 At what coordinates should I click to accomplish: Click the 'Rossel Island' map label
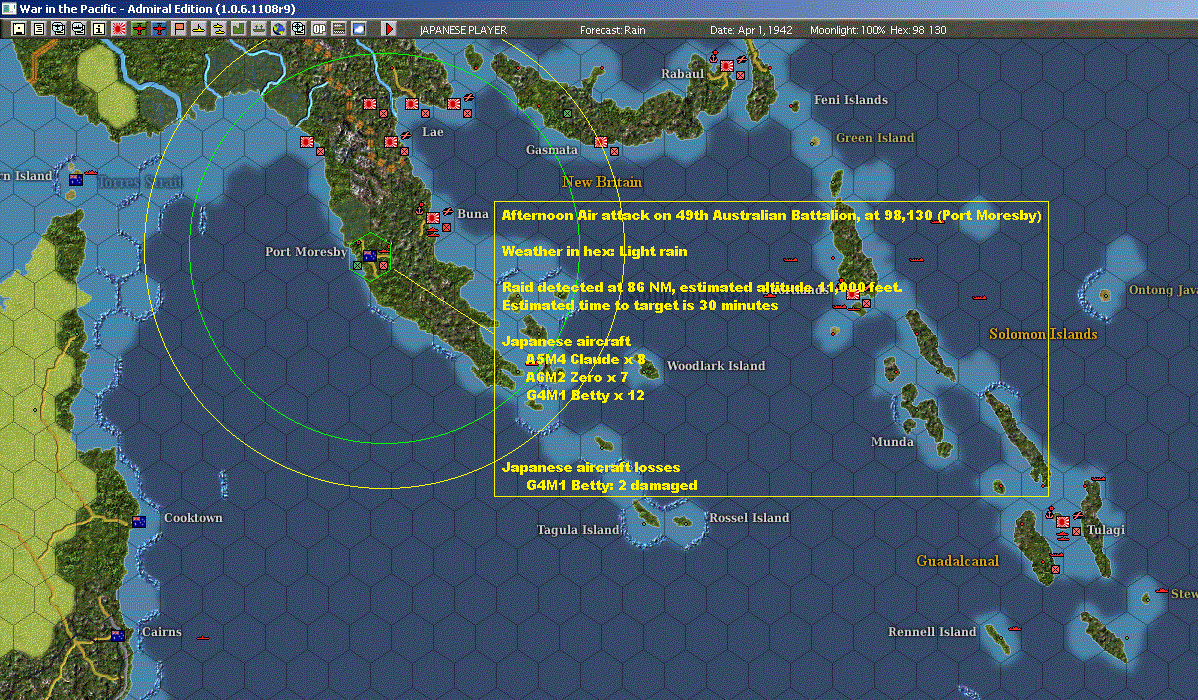(x=749, y=517)
